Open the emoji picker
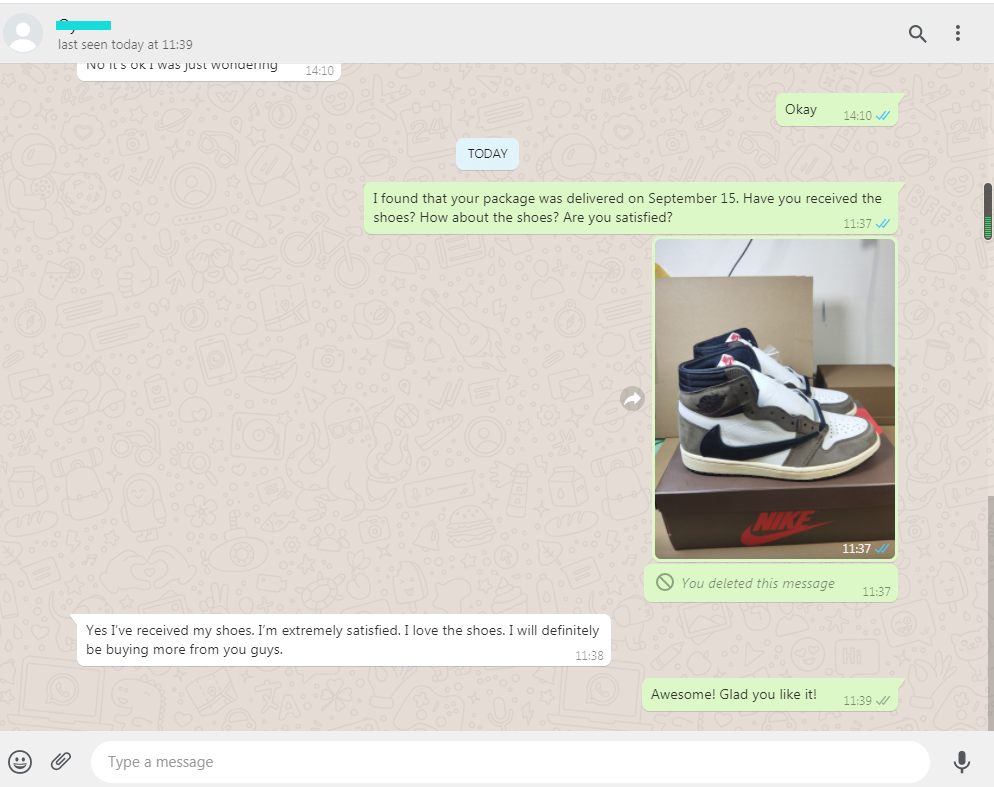994x787 pixels. point(20,762)
